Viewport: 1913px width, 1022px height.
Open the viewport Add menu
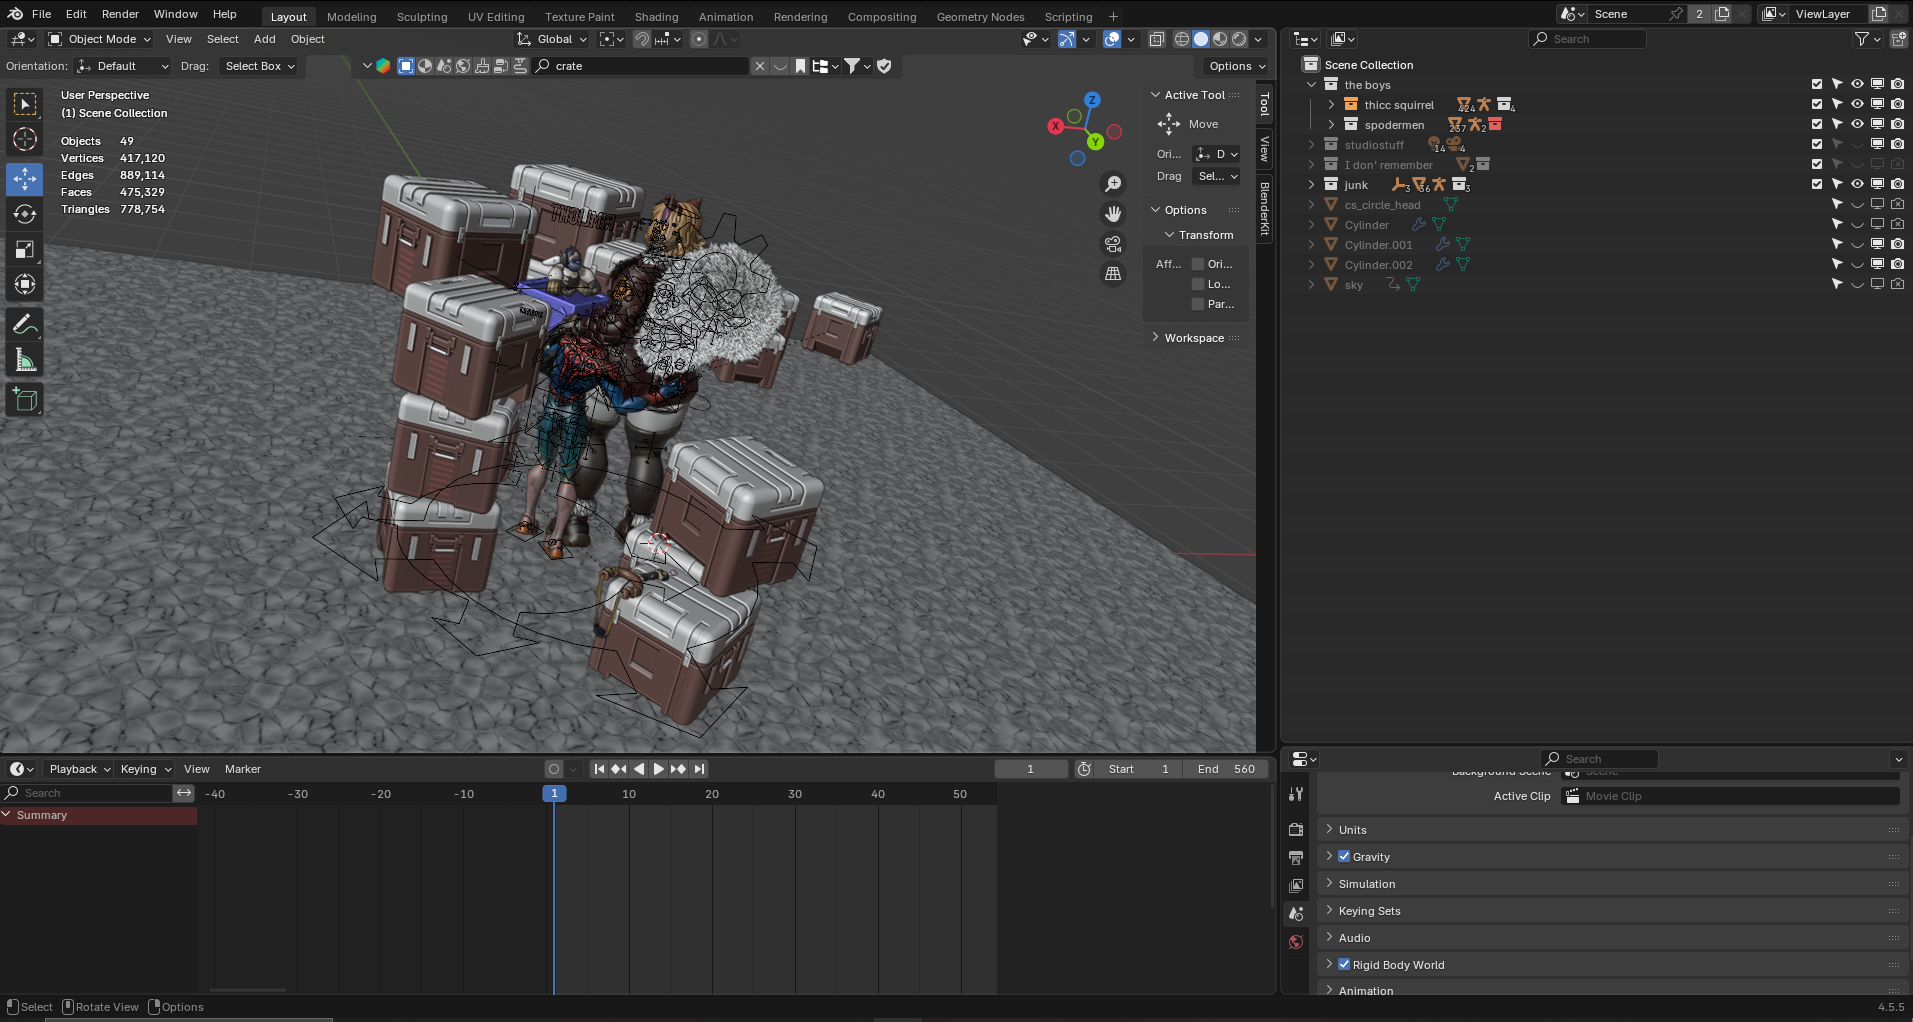point(265,39)
